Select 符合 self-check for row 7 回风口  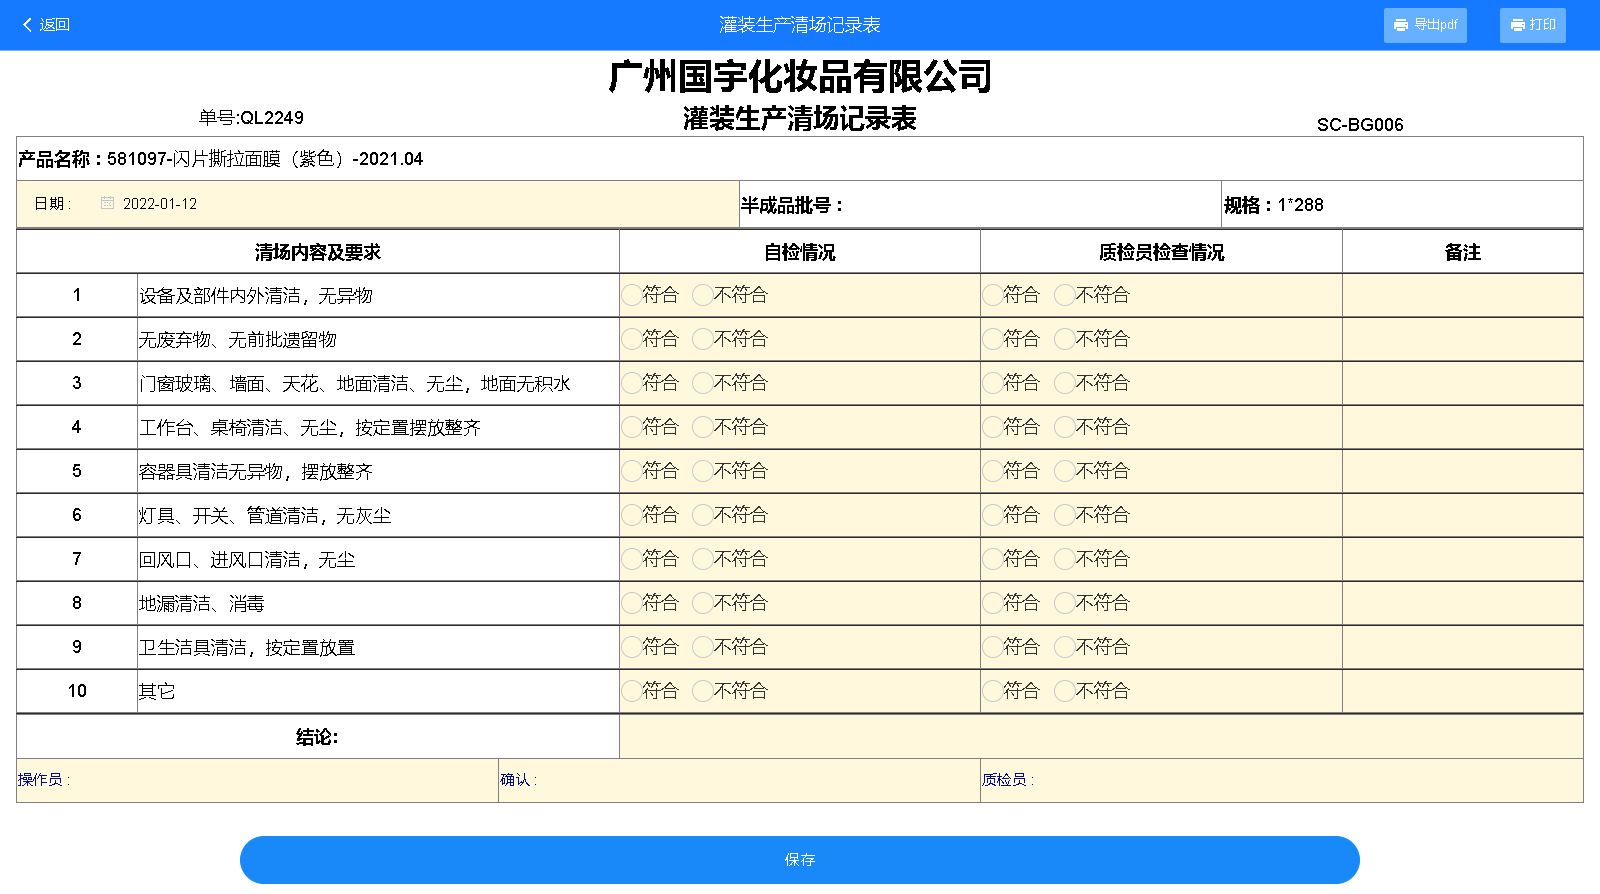[631, 559]
